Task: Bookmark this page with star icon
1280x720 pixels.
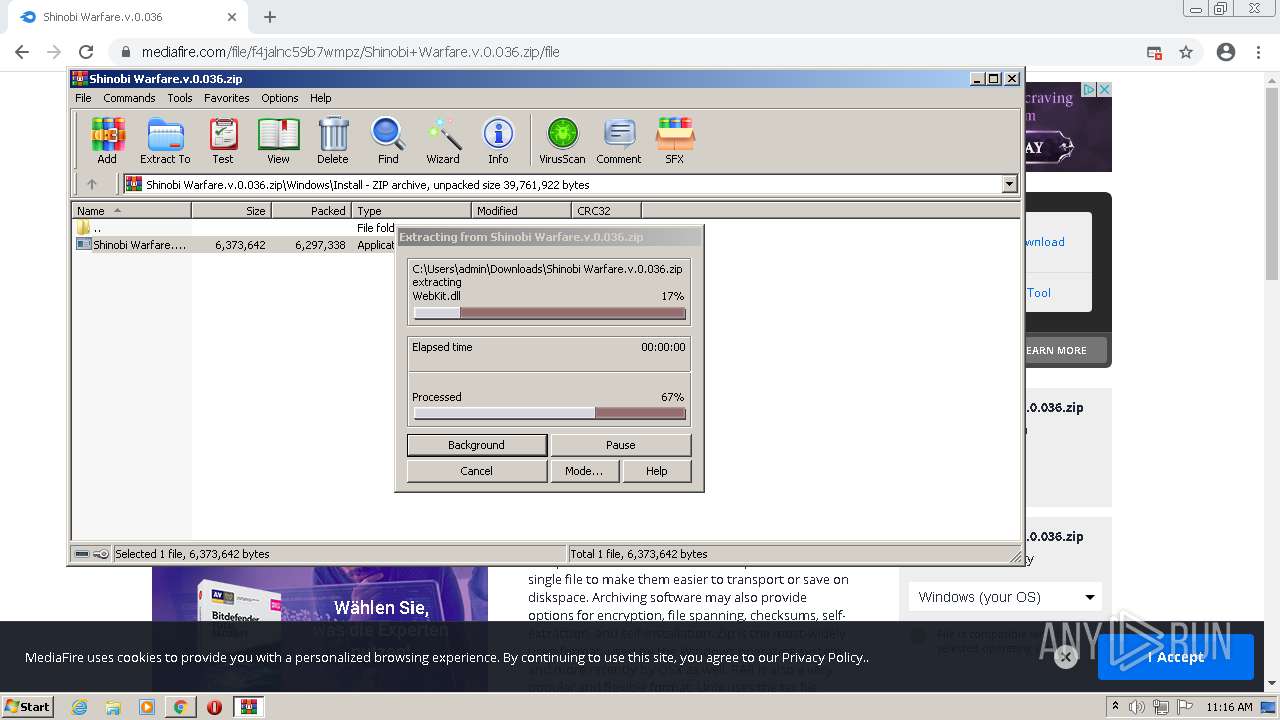Action: click(x=1186, y=52)
